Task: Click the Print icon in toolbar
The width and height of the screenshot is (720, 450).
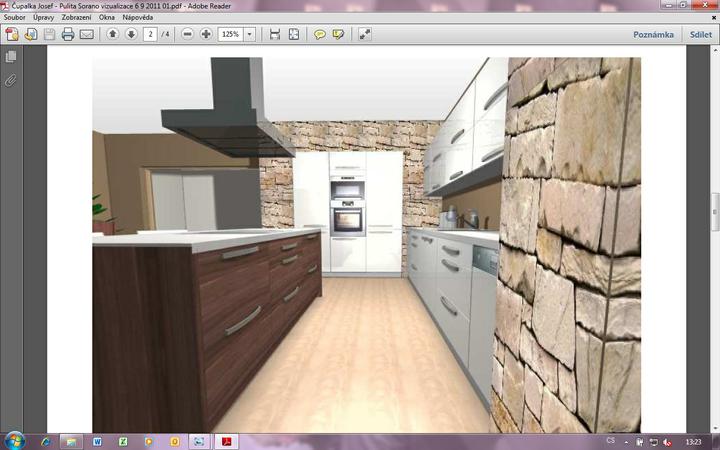Action: [68, 34]
